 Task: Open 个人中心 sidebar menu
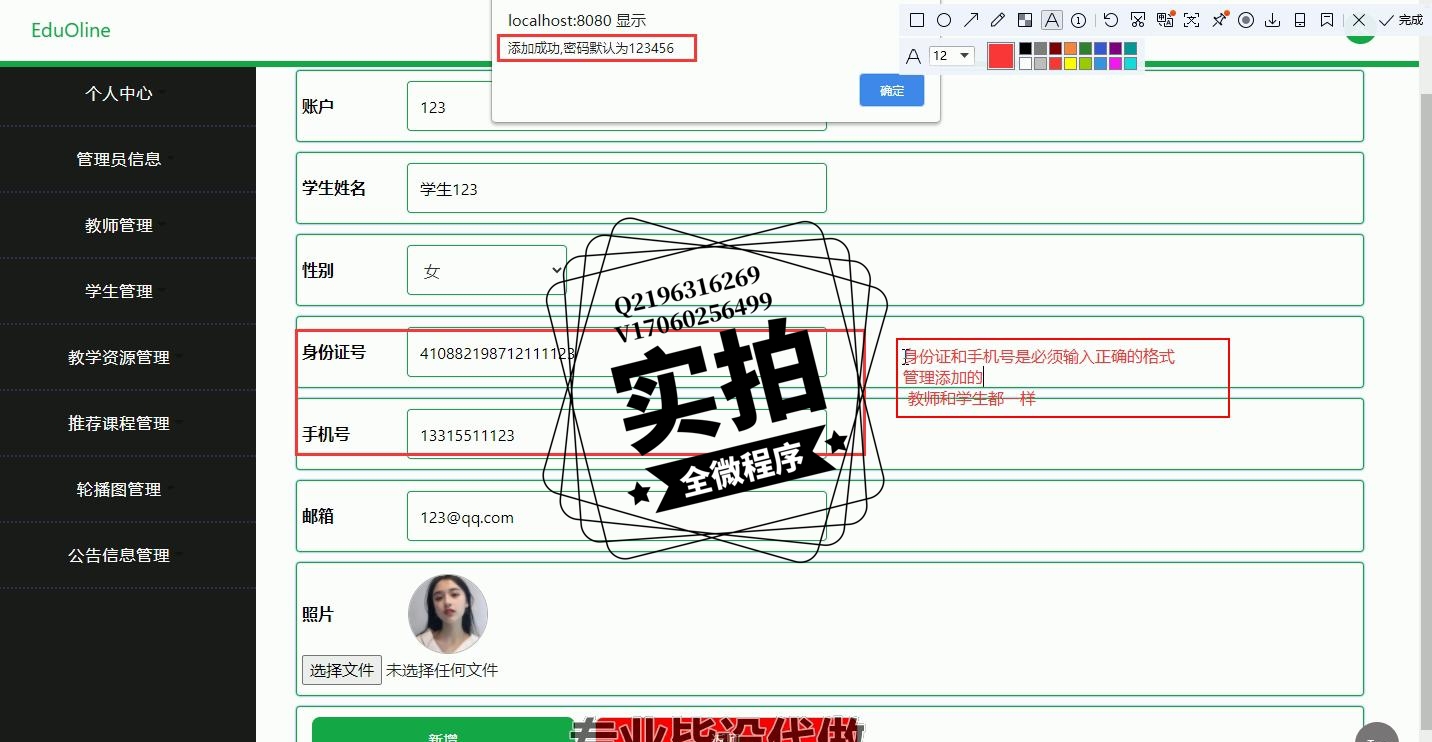click(119, 93)
